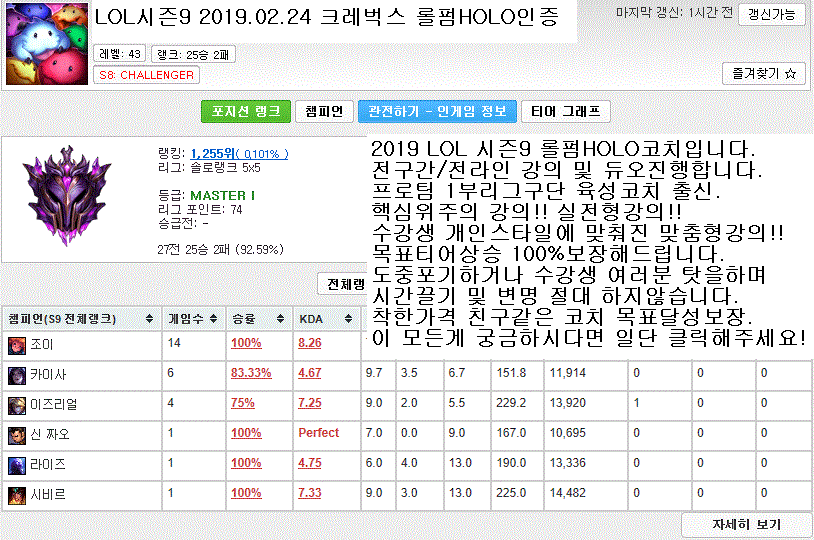Click the 조이 champion name

point(42,345)
